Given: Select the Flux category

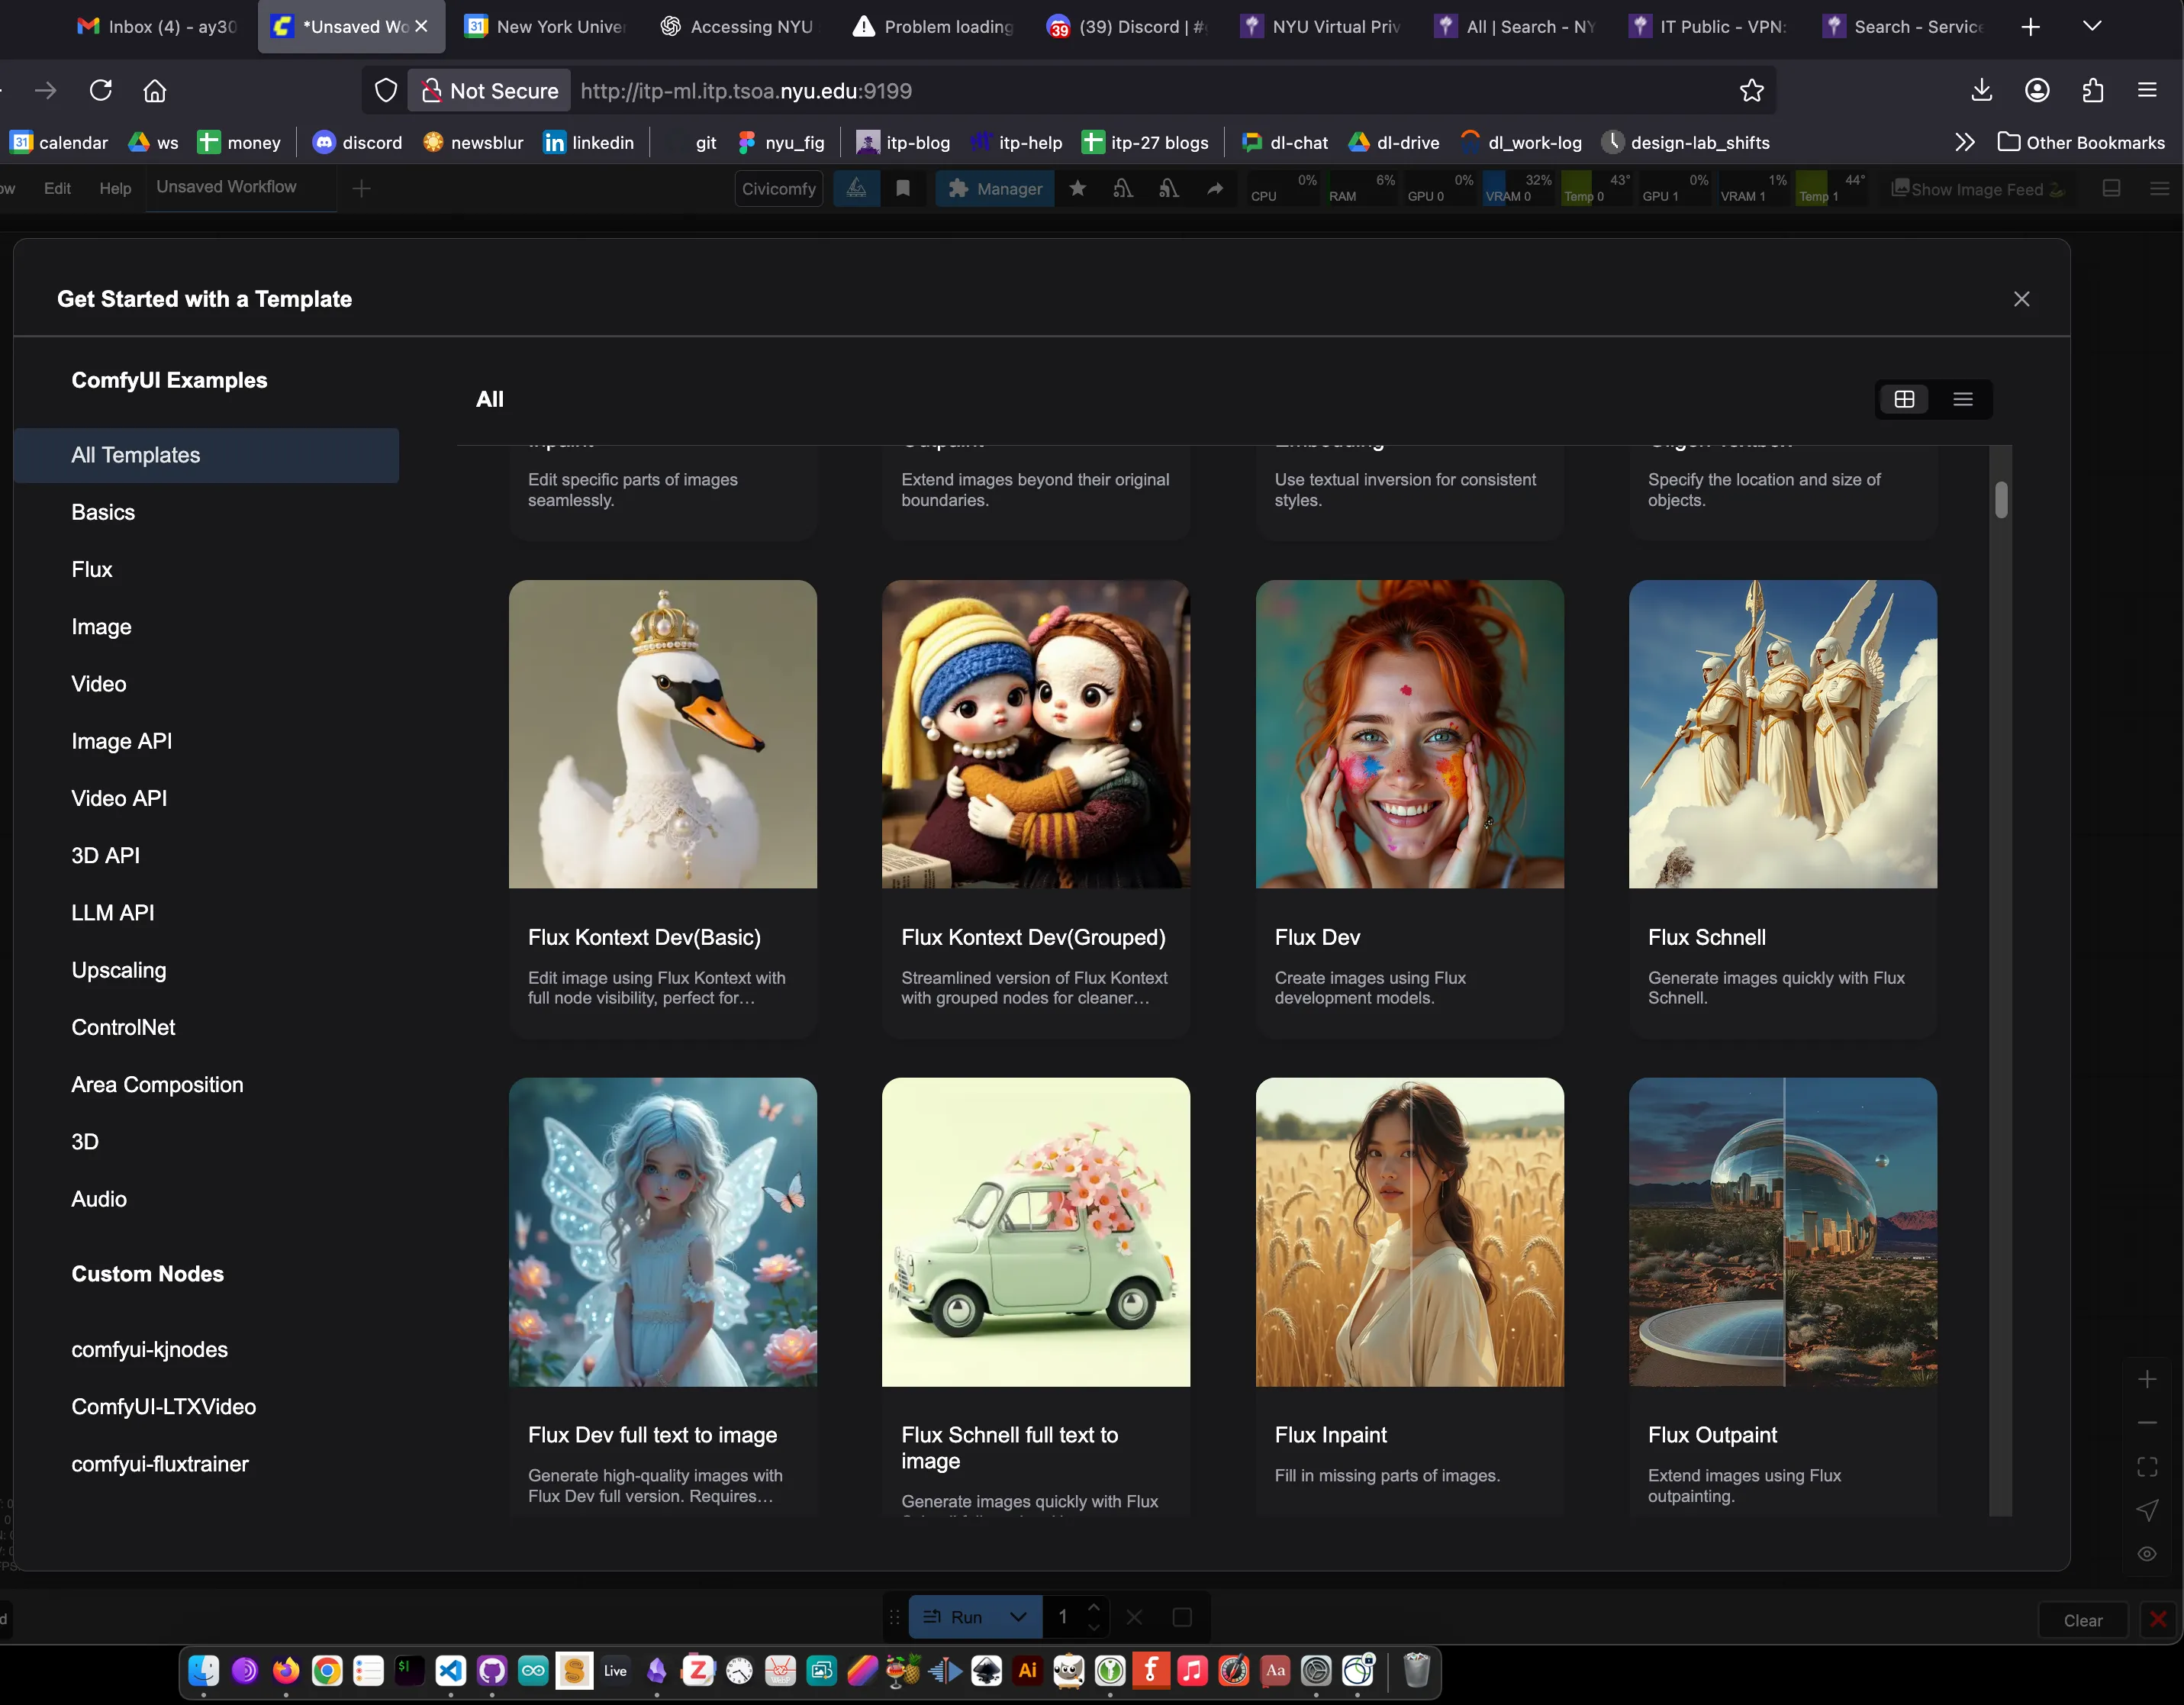Looking at the screenshot, I should (x=92, y=569).
